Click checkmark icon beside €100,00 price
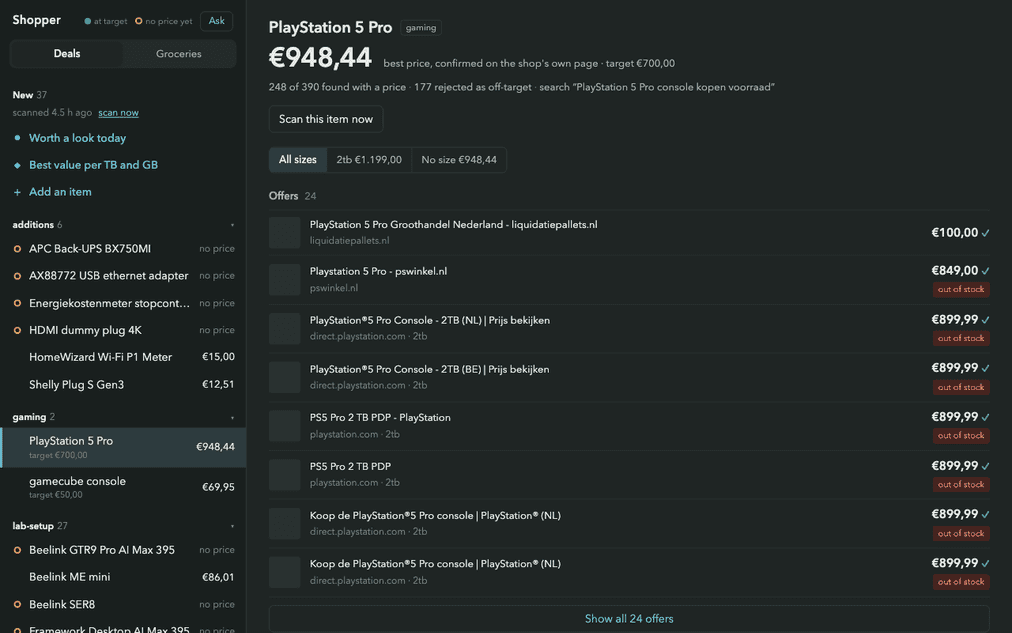 [986, 233]
